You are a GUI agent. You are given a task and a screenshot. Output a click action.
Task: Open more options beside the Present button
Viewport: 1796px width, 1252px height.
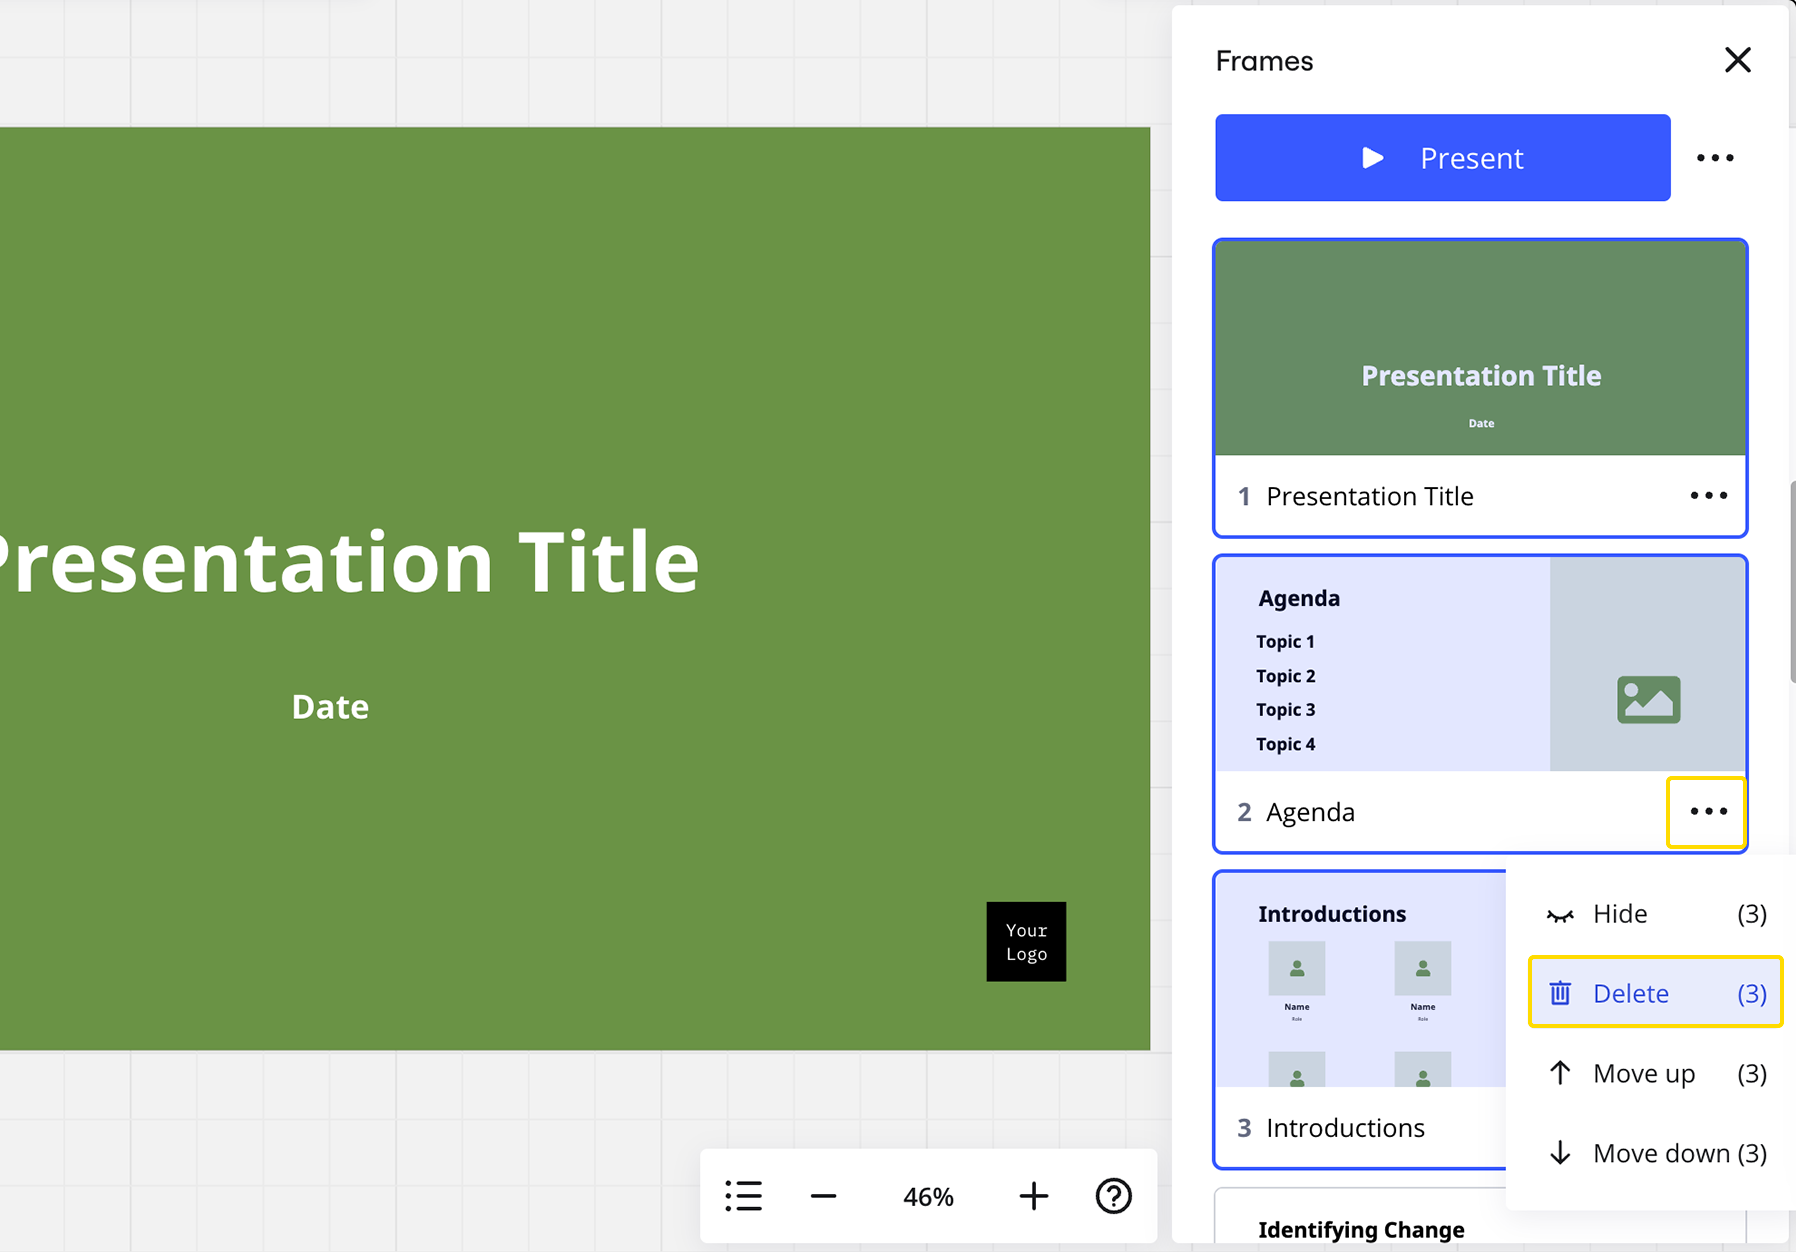pyautogui.click(x=1715, y=158)
